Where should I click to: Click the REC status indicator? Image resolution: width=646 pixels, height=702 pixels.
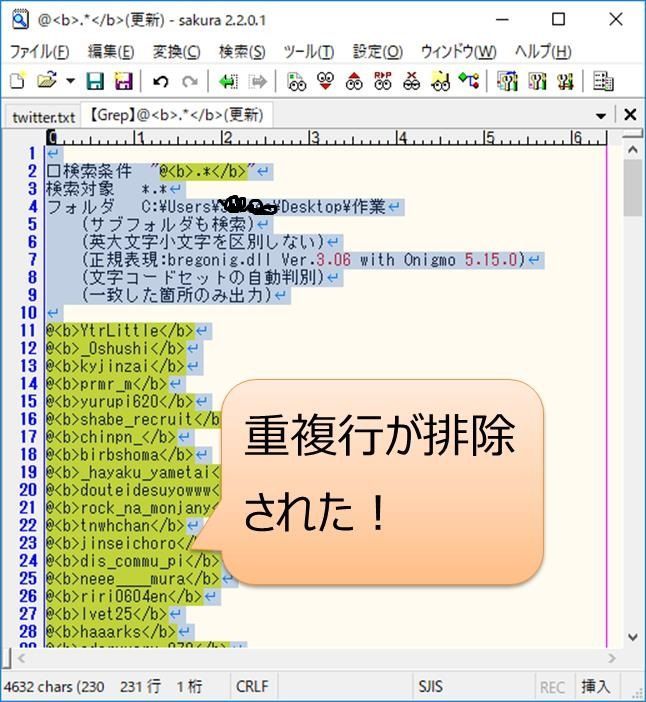(x=552, y=687)
